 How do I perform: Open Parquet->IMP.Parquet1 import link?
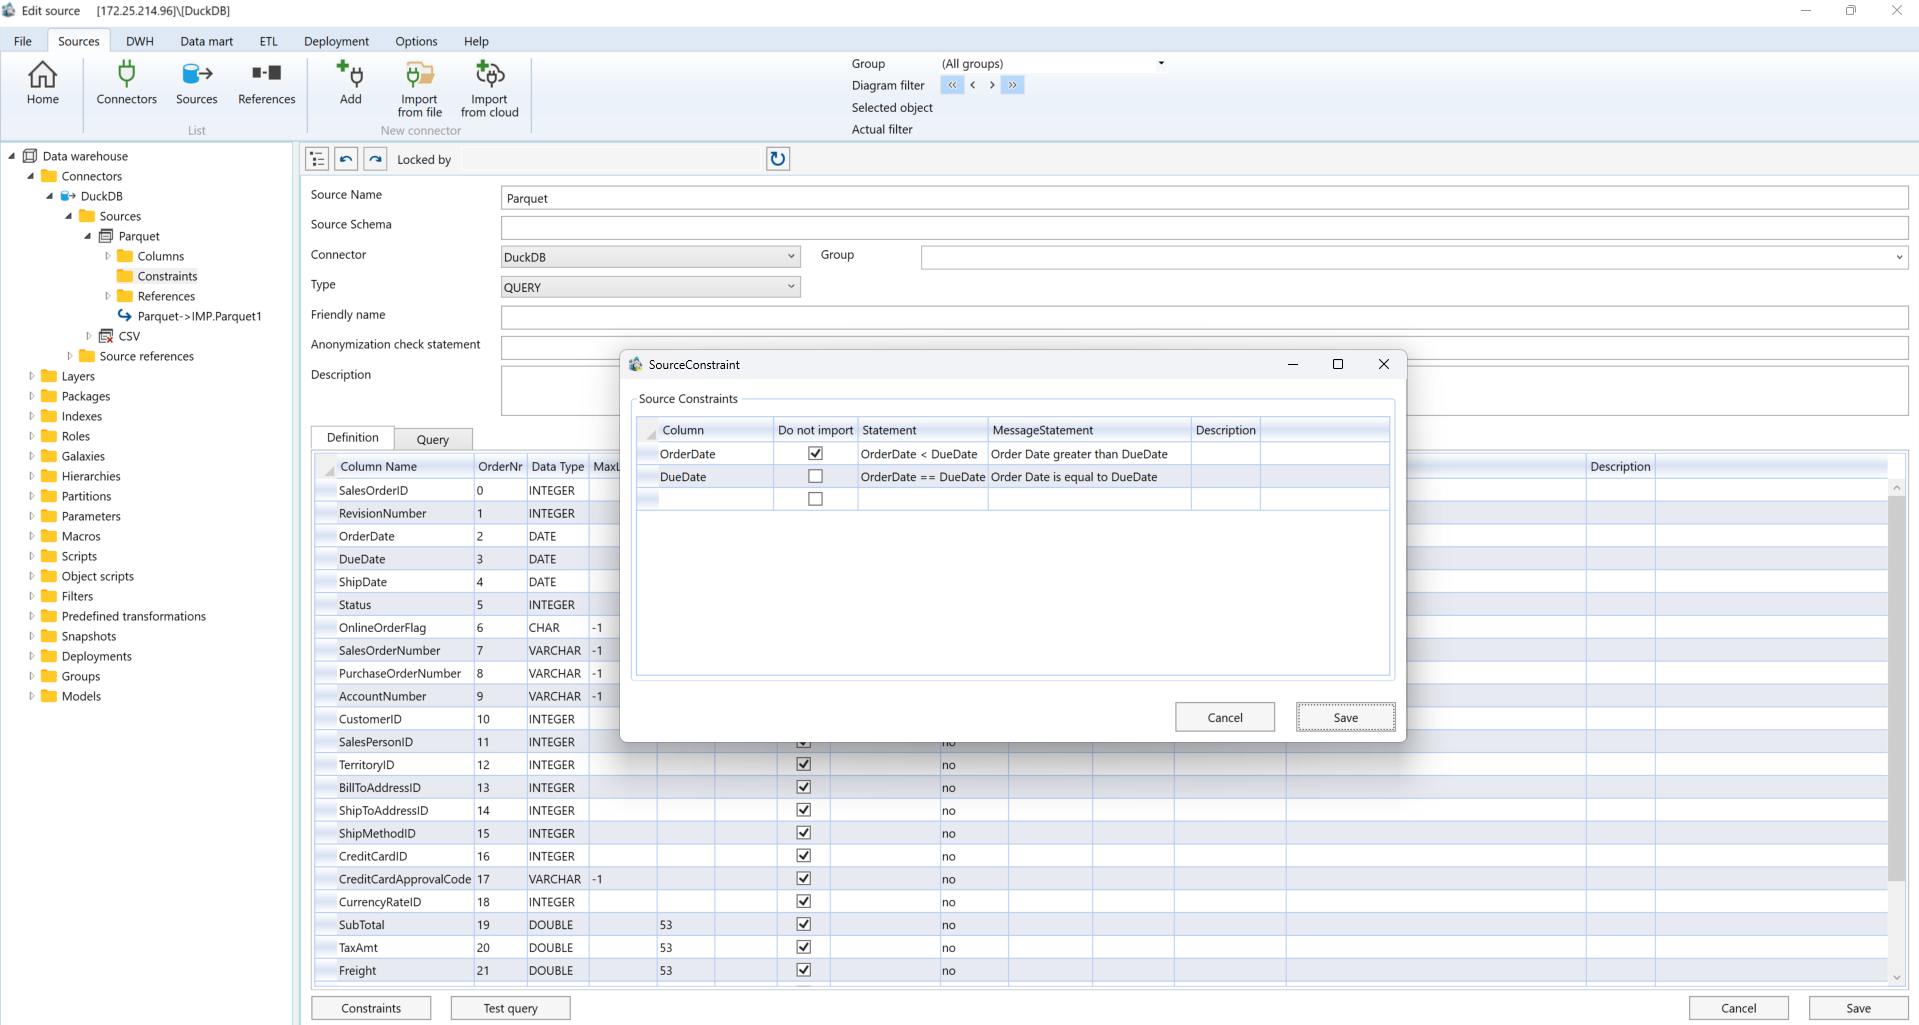[199, 316]
